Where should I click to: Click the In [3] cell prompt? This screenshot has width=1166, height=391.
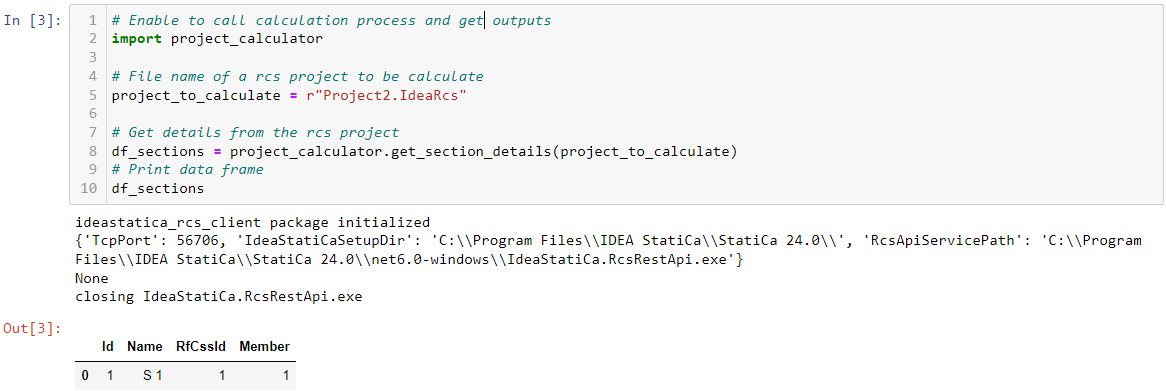32,20
